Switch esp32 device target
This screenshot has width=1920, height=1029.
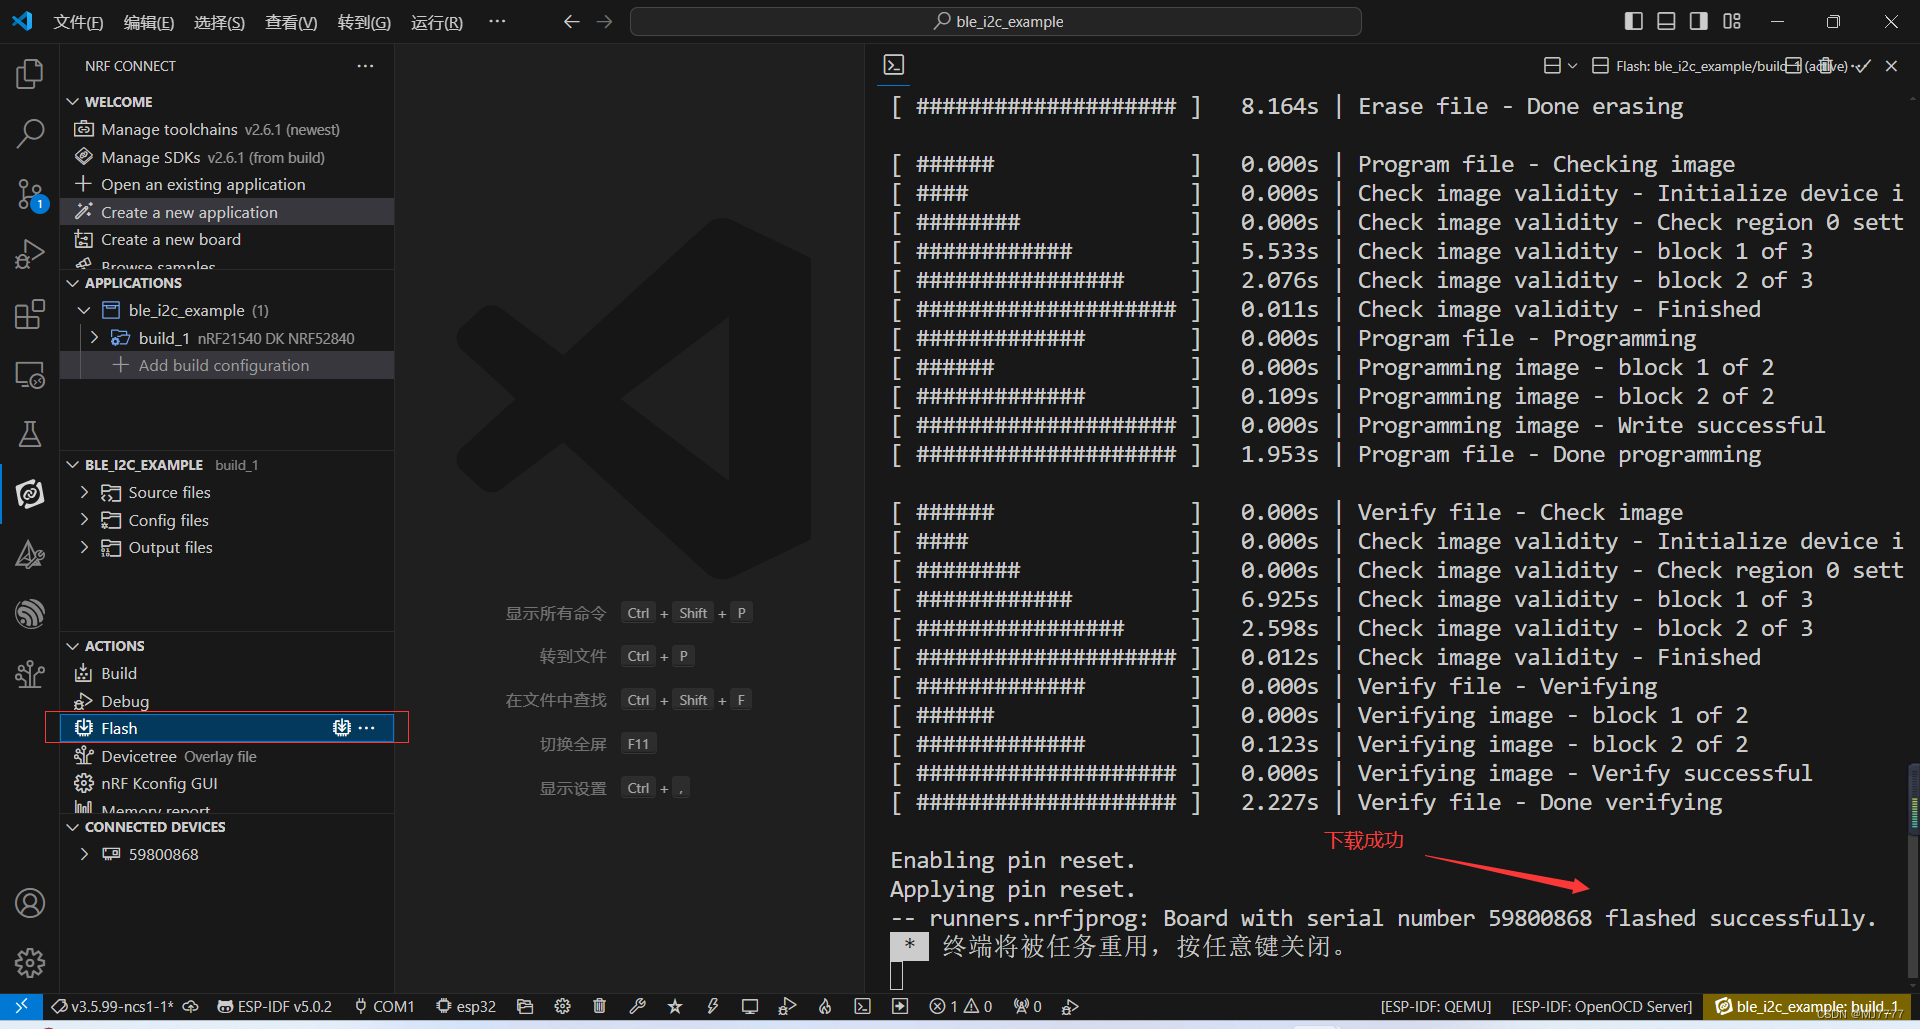click(465, 1007)
